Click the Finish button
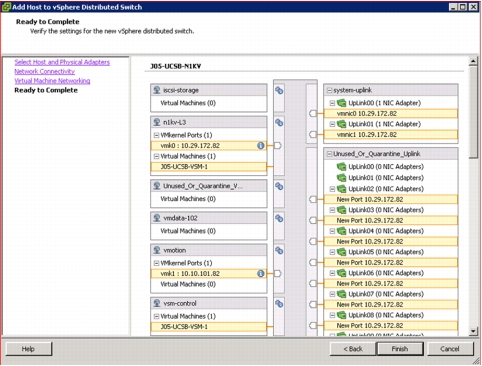 click(x=400, y=349)
